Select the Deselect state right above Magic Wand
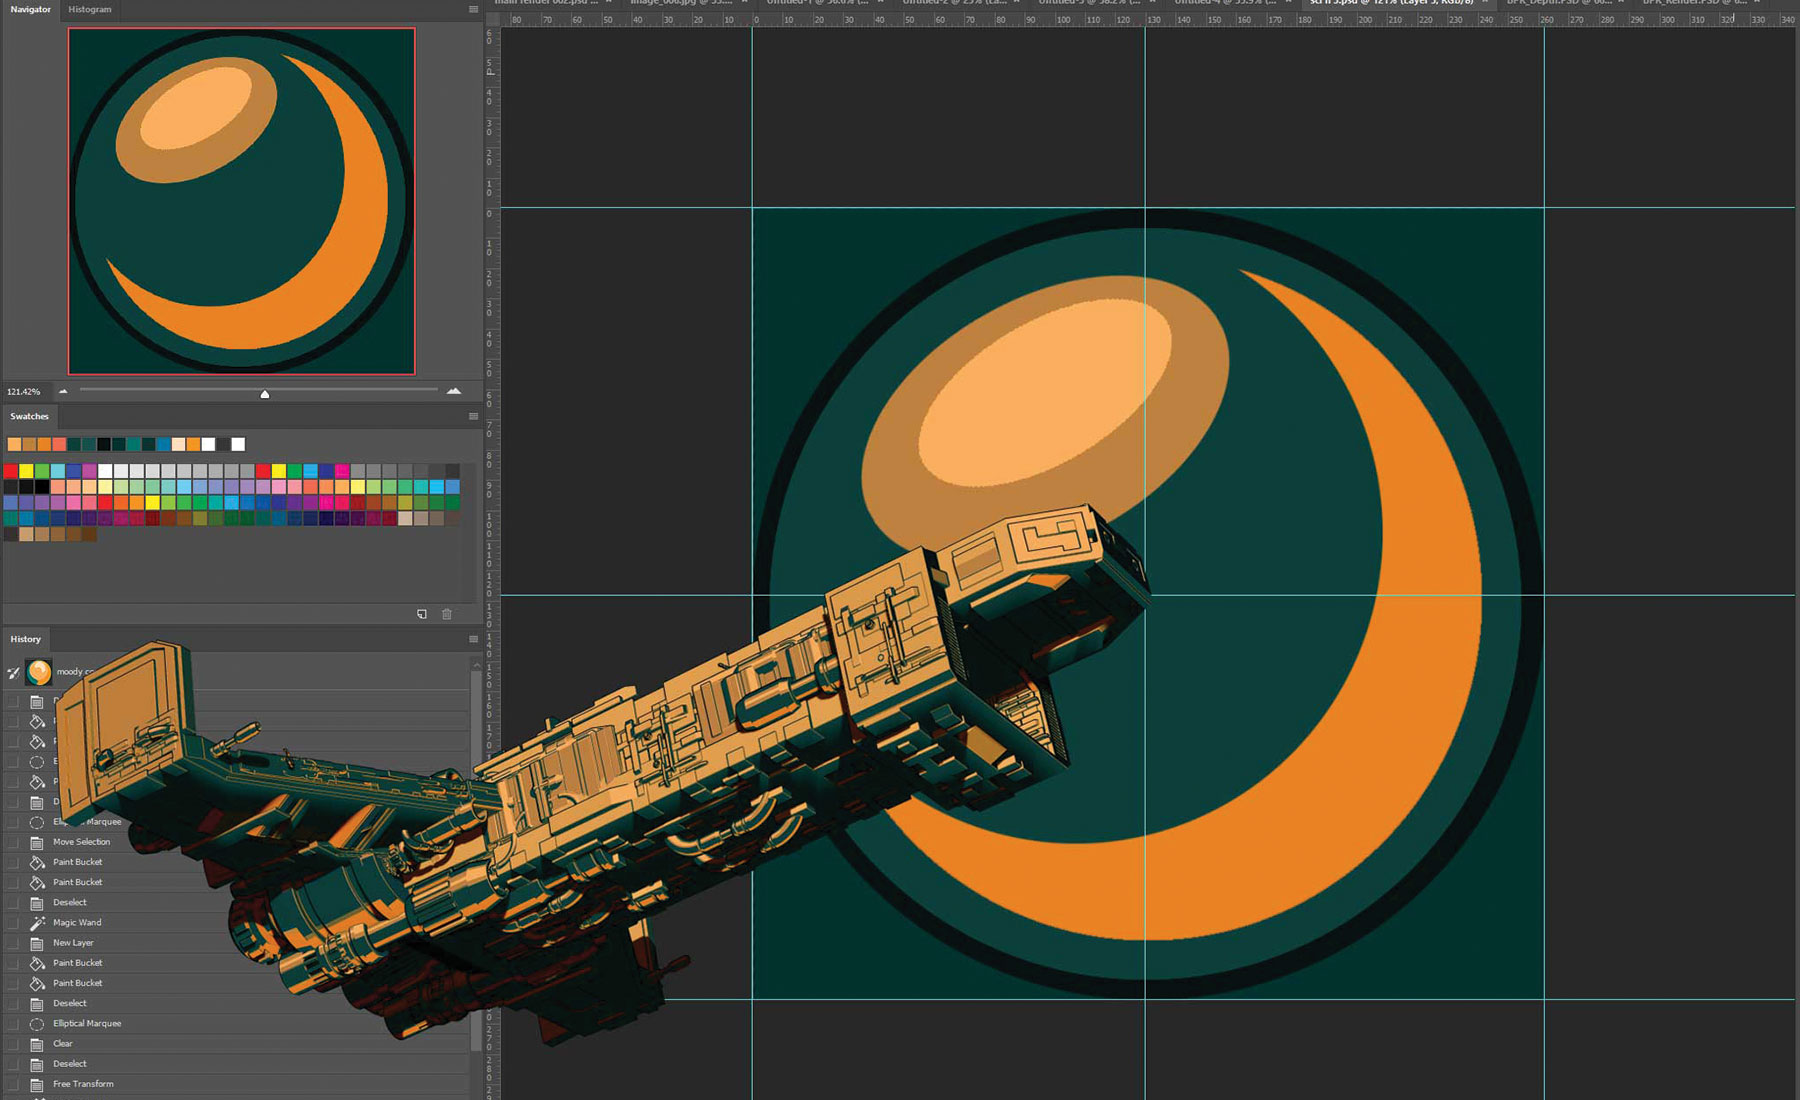 (70, 903)
